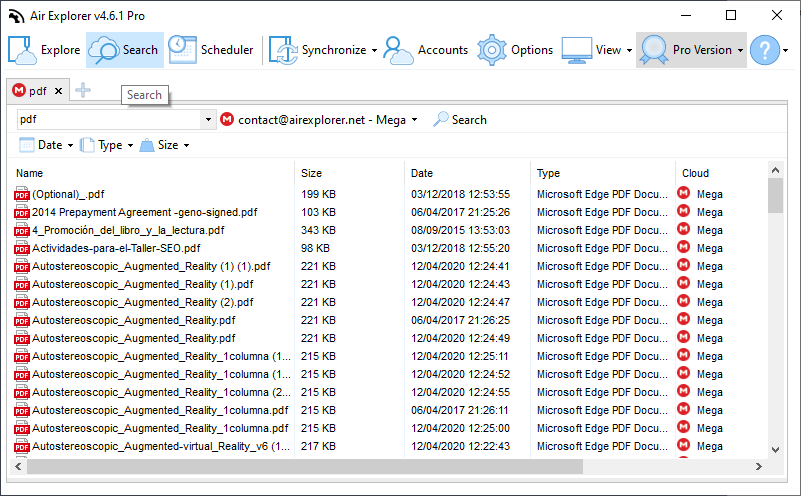Click date 06/04/2017 21:26:11
This screenshot has width=801, height=496.
click(x=460, y=410)
